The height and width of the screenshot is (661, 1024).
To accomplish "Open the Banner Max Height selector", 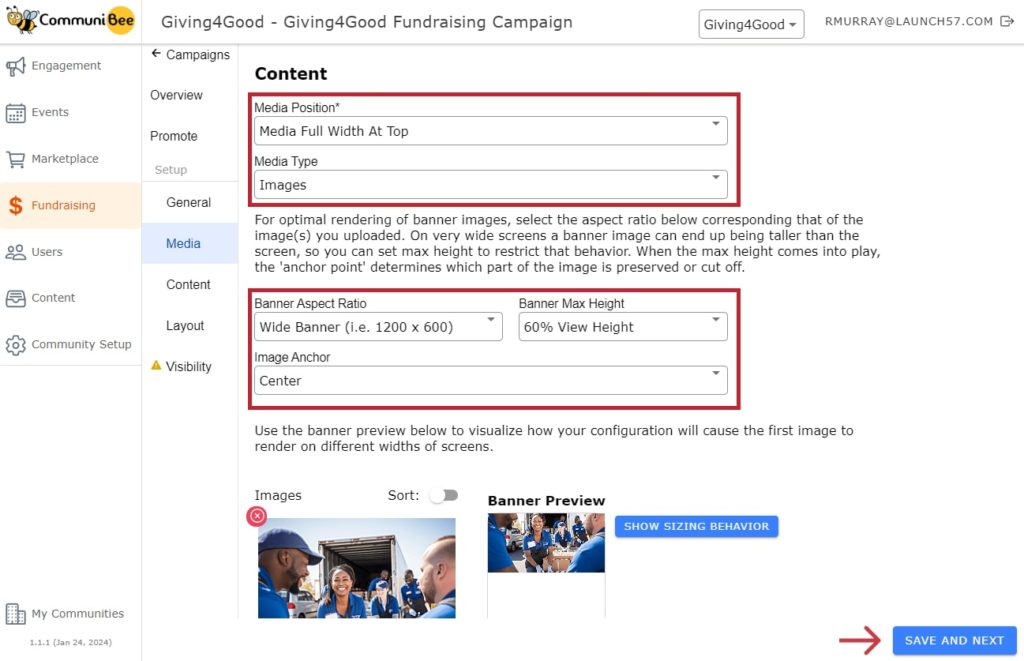I will pyautogui.click(x=622, y=326).
